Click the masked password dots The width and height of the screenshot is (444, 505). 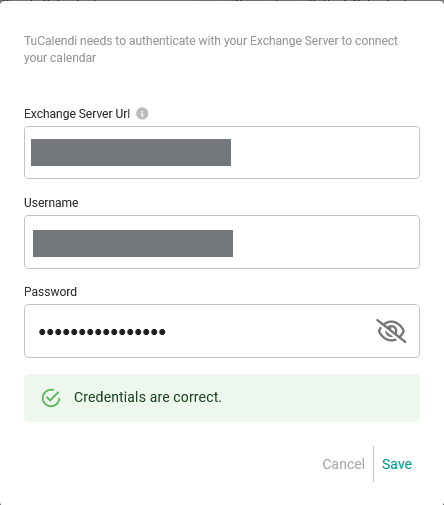(102, 332)
